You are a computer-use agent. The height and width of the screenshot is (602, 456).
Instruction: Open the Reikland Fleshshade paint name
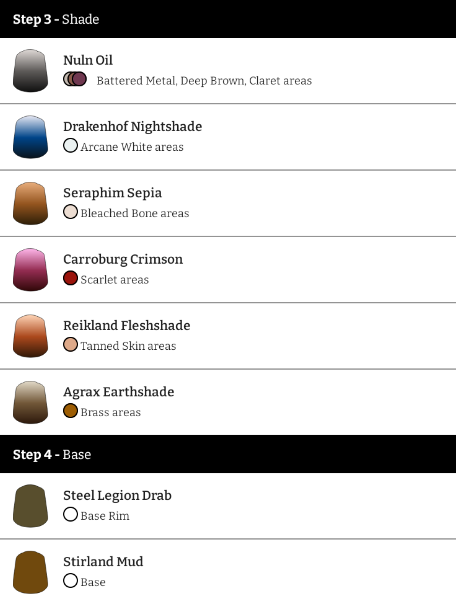127,326
